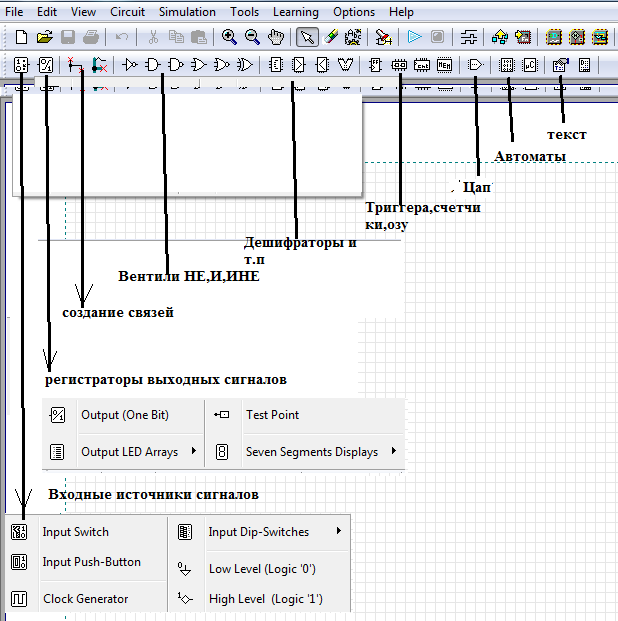Click the Paste clipboard icon
This screenshot has width=618, height=621.
199,37
